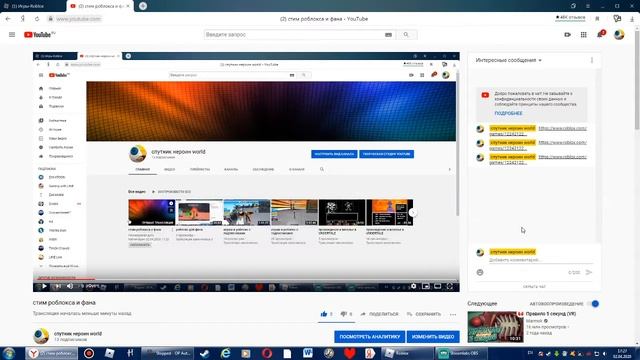
Task: Click Скрыть чат below the chat input
Action: [534, 287]
